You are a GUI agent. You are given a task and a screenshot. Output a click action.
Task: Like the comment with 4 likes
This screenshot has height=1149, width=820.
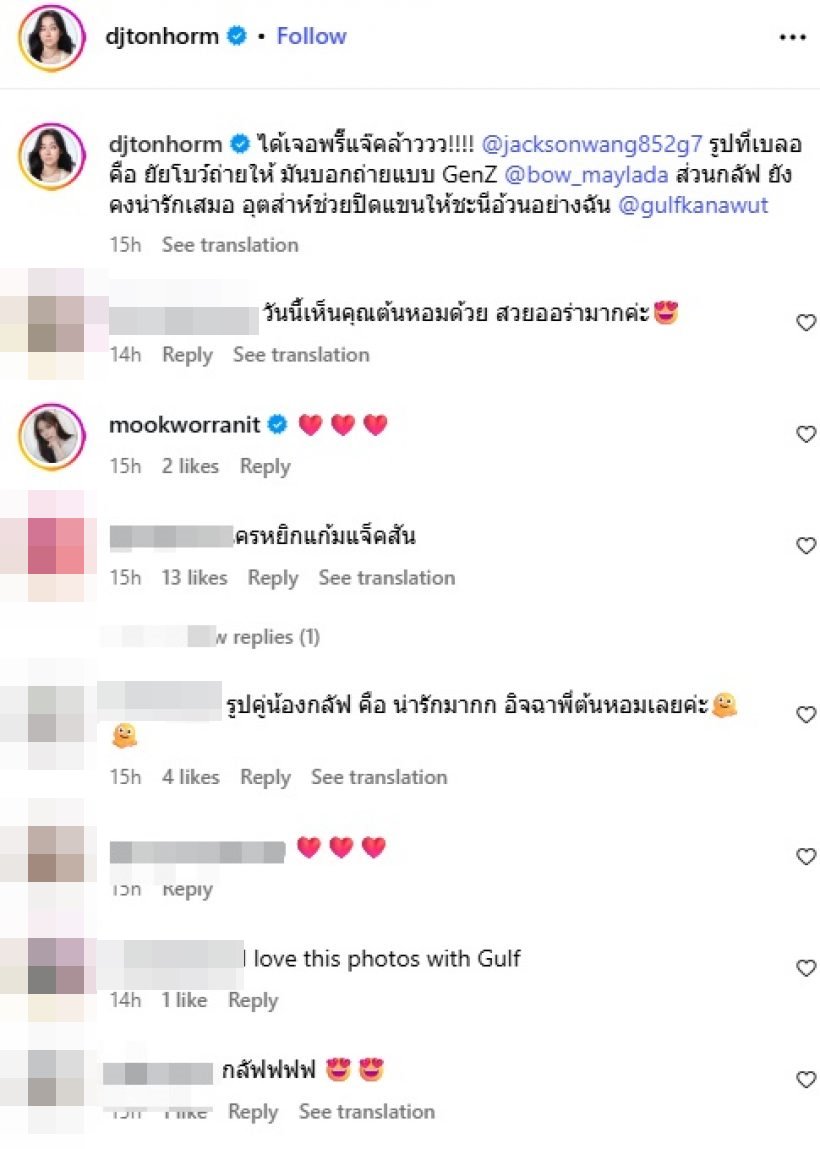(806, 714)
